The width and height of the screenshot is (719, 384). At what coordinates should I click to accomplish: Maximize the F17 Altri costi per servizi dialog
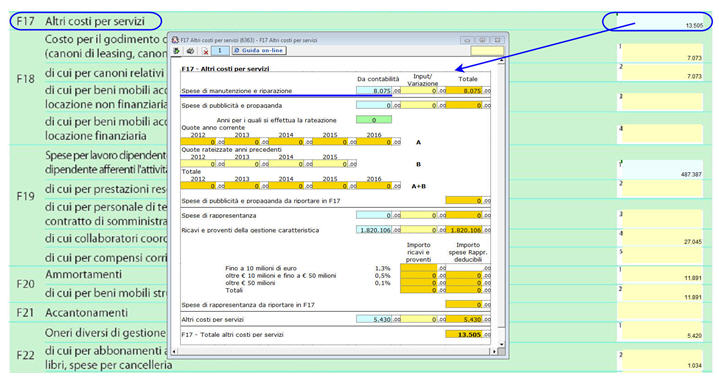[x=482, y=40]
